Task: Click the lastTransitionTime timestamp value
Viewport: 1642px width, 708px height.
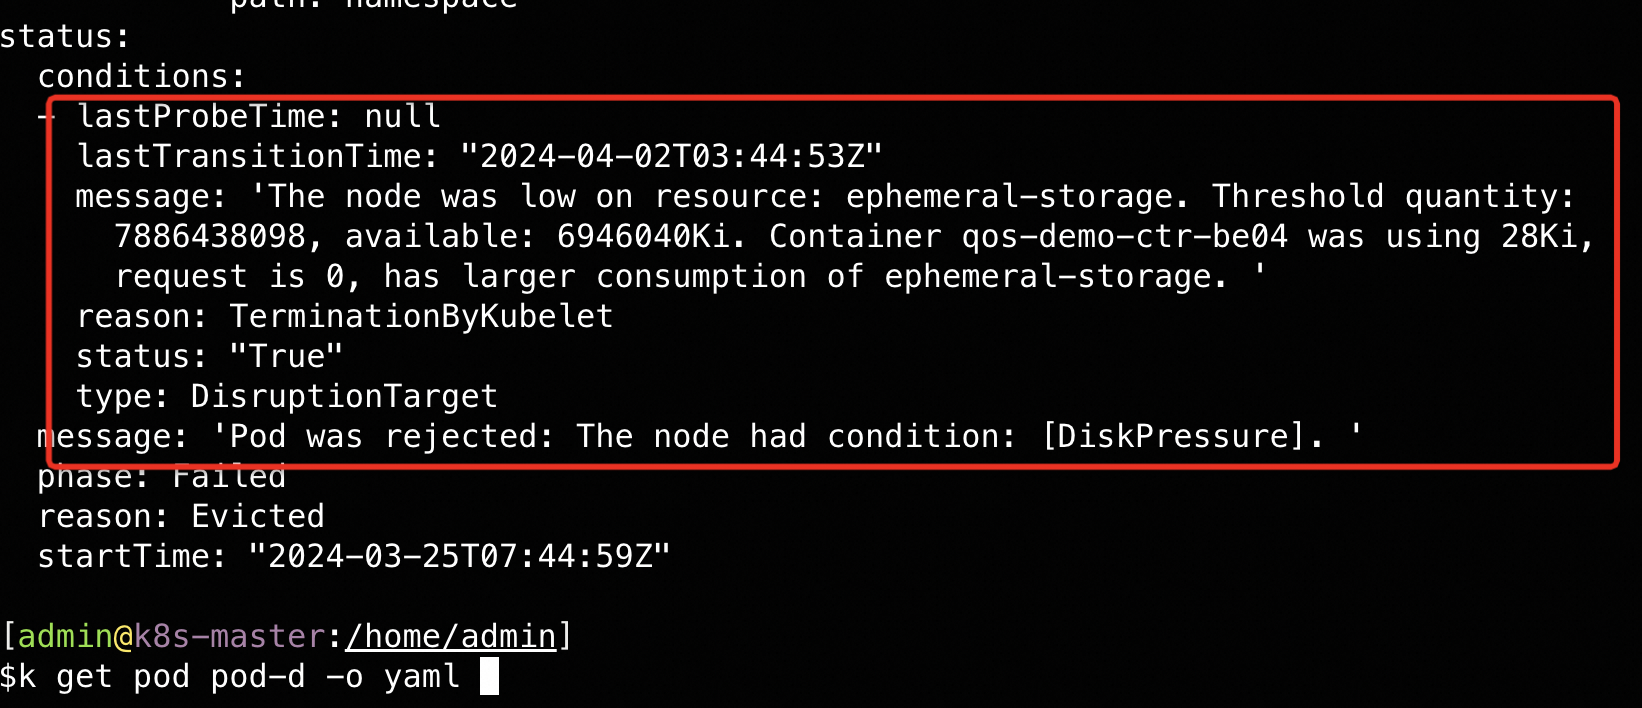Action: pos(671,156)
